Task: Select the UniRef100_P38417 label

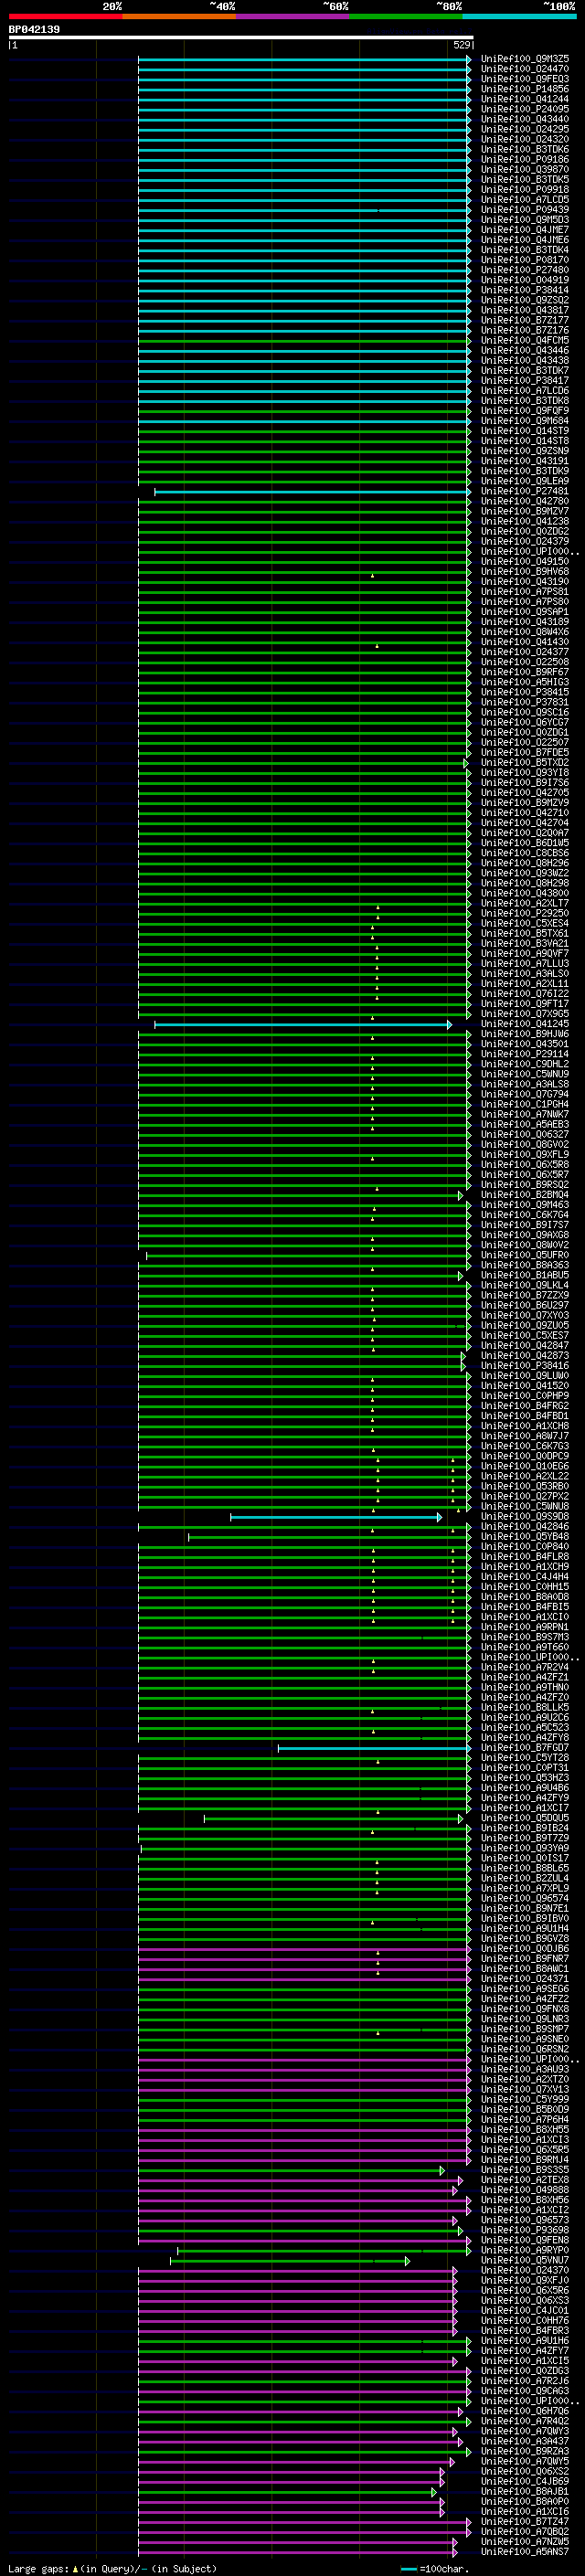Action: coord(525,381)
